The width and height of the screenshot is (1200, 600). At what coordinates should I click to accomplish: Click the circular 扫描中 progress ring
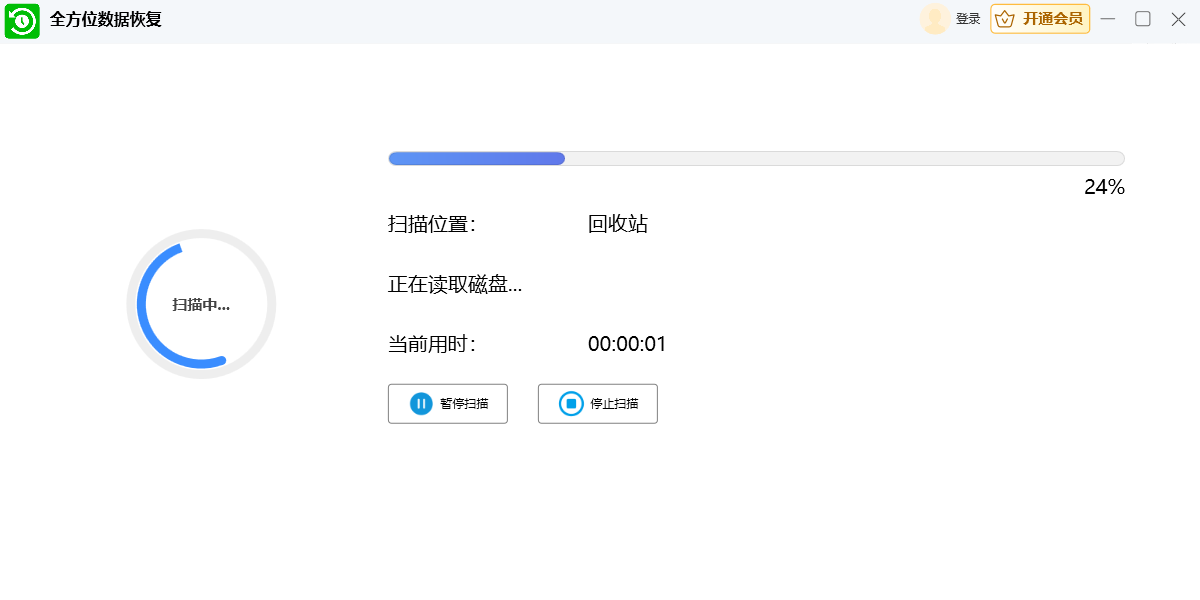[x=201, y=304]
